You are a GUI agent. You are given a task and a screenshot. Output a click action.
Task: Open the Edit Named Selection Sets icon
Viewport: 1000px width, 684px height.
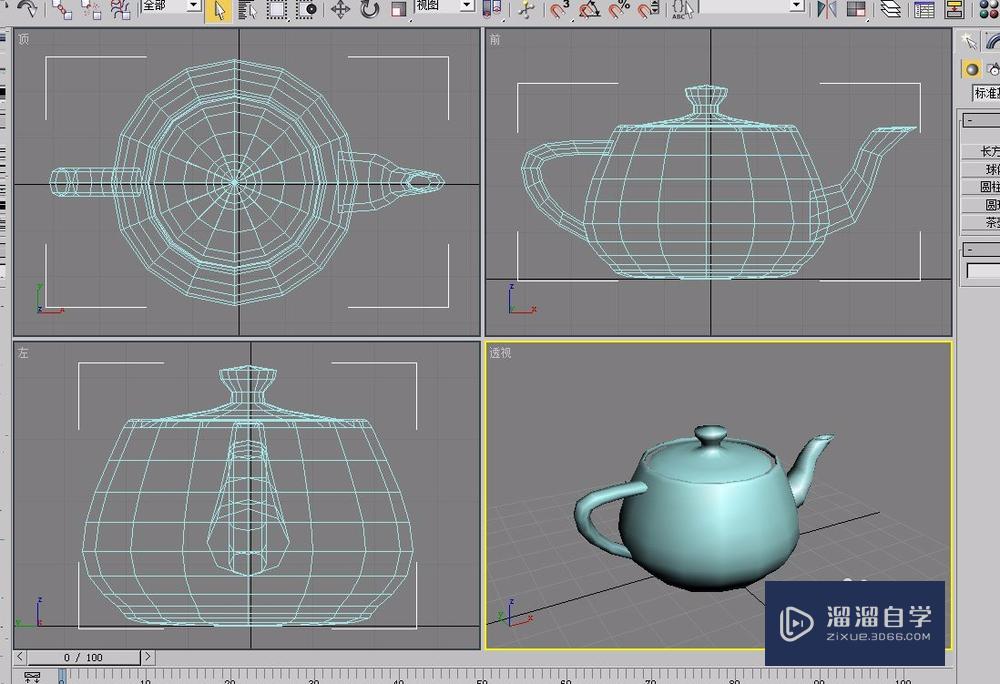(682, 9)
